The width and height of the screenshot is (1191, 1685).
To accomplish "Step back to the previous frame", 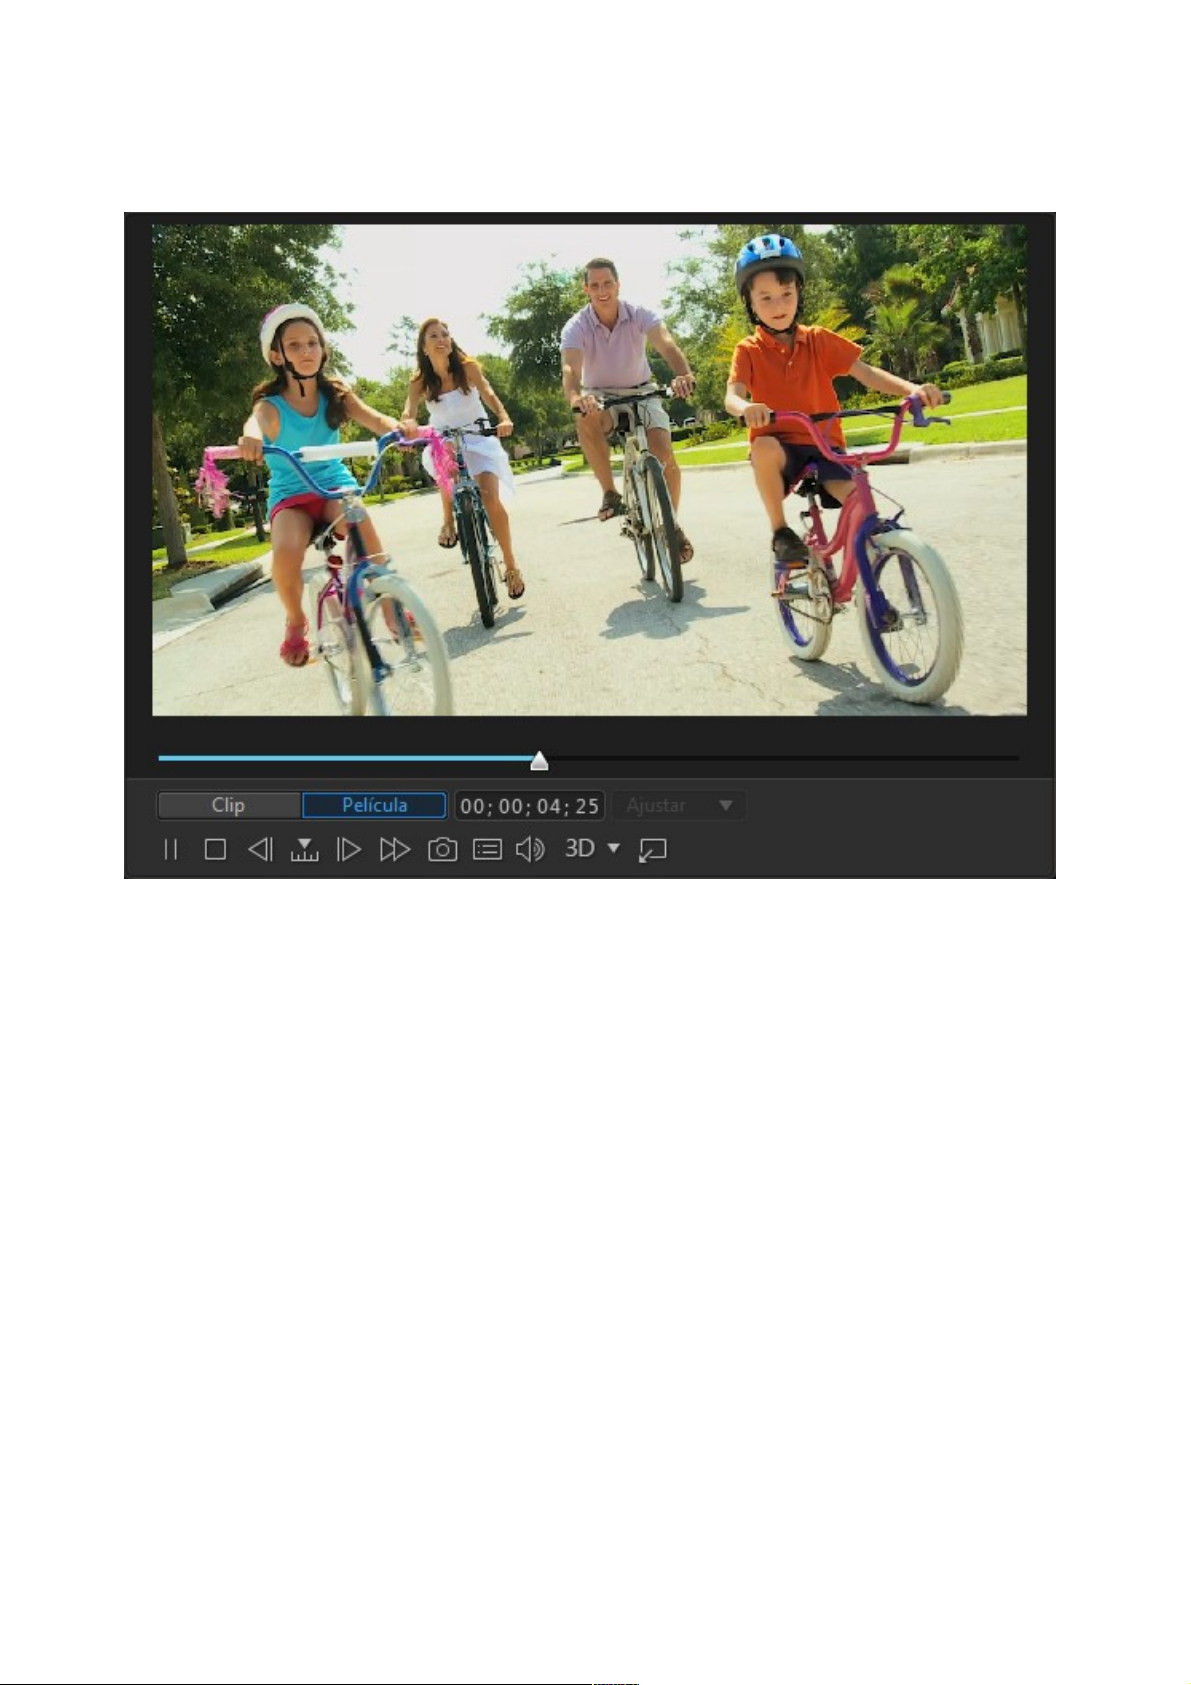I will click(x=260, y=850).
